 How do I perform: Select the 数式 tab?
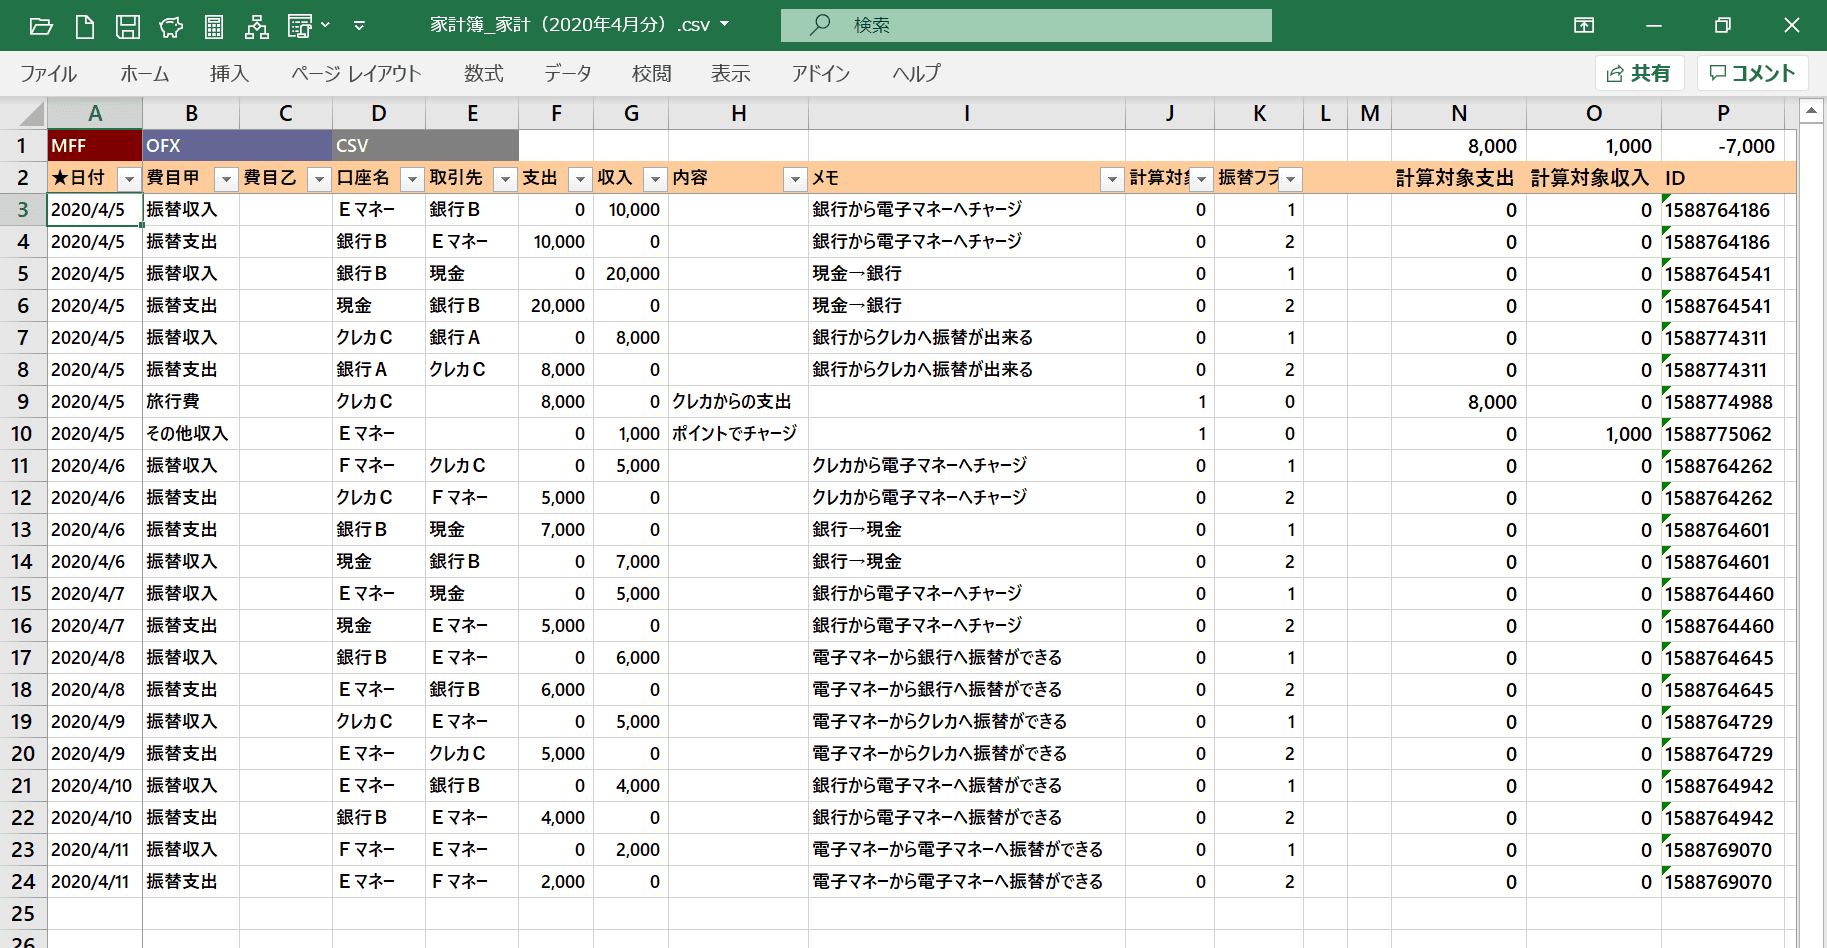pos(484,73)
